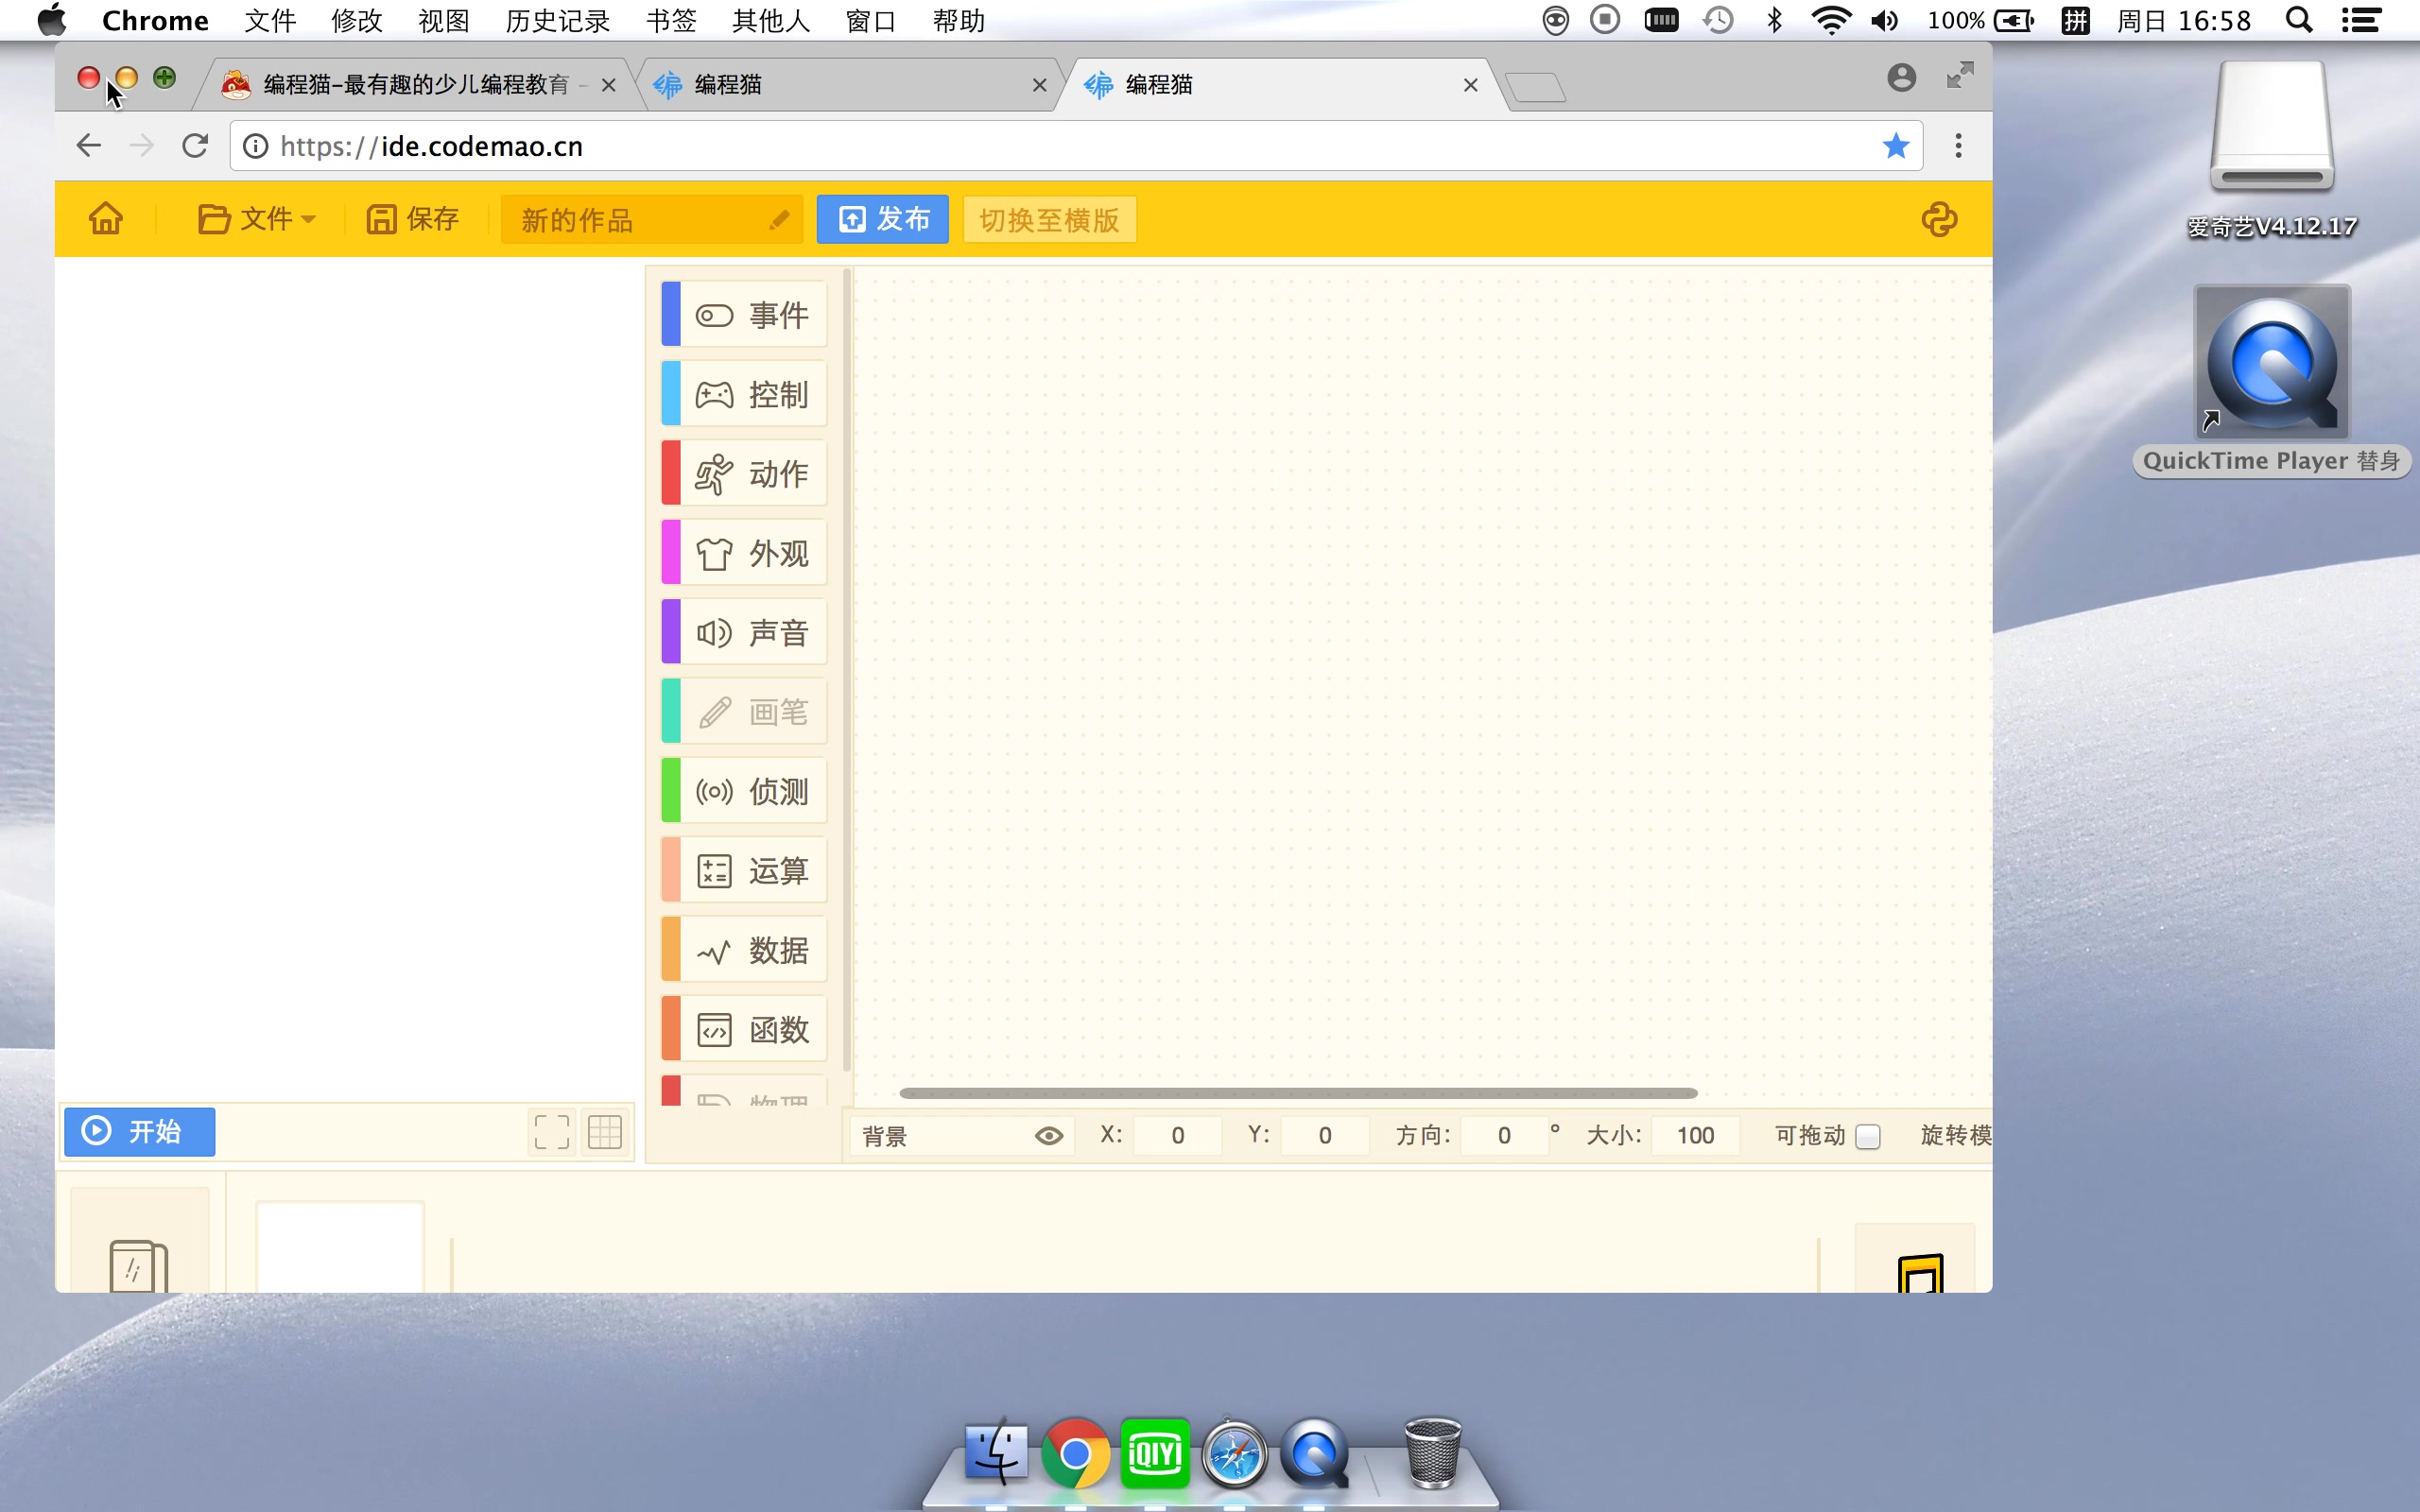Expand the 文件 (File) dropdown menu

(x=256, y=219)
